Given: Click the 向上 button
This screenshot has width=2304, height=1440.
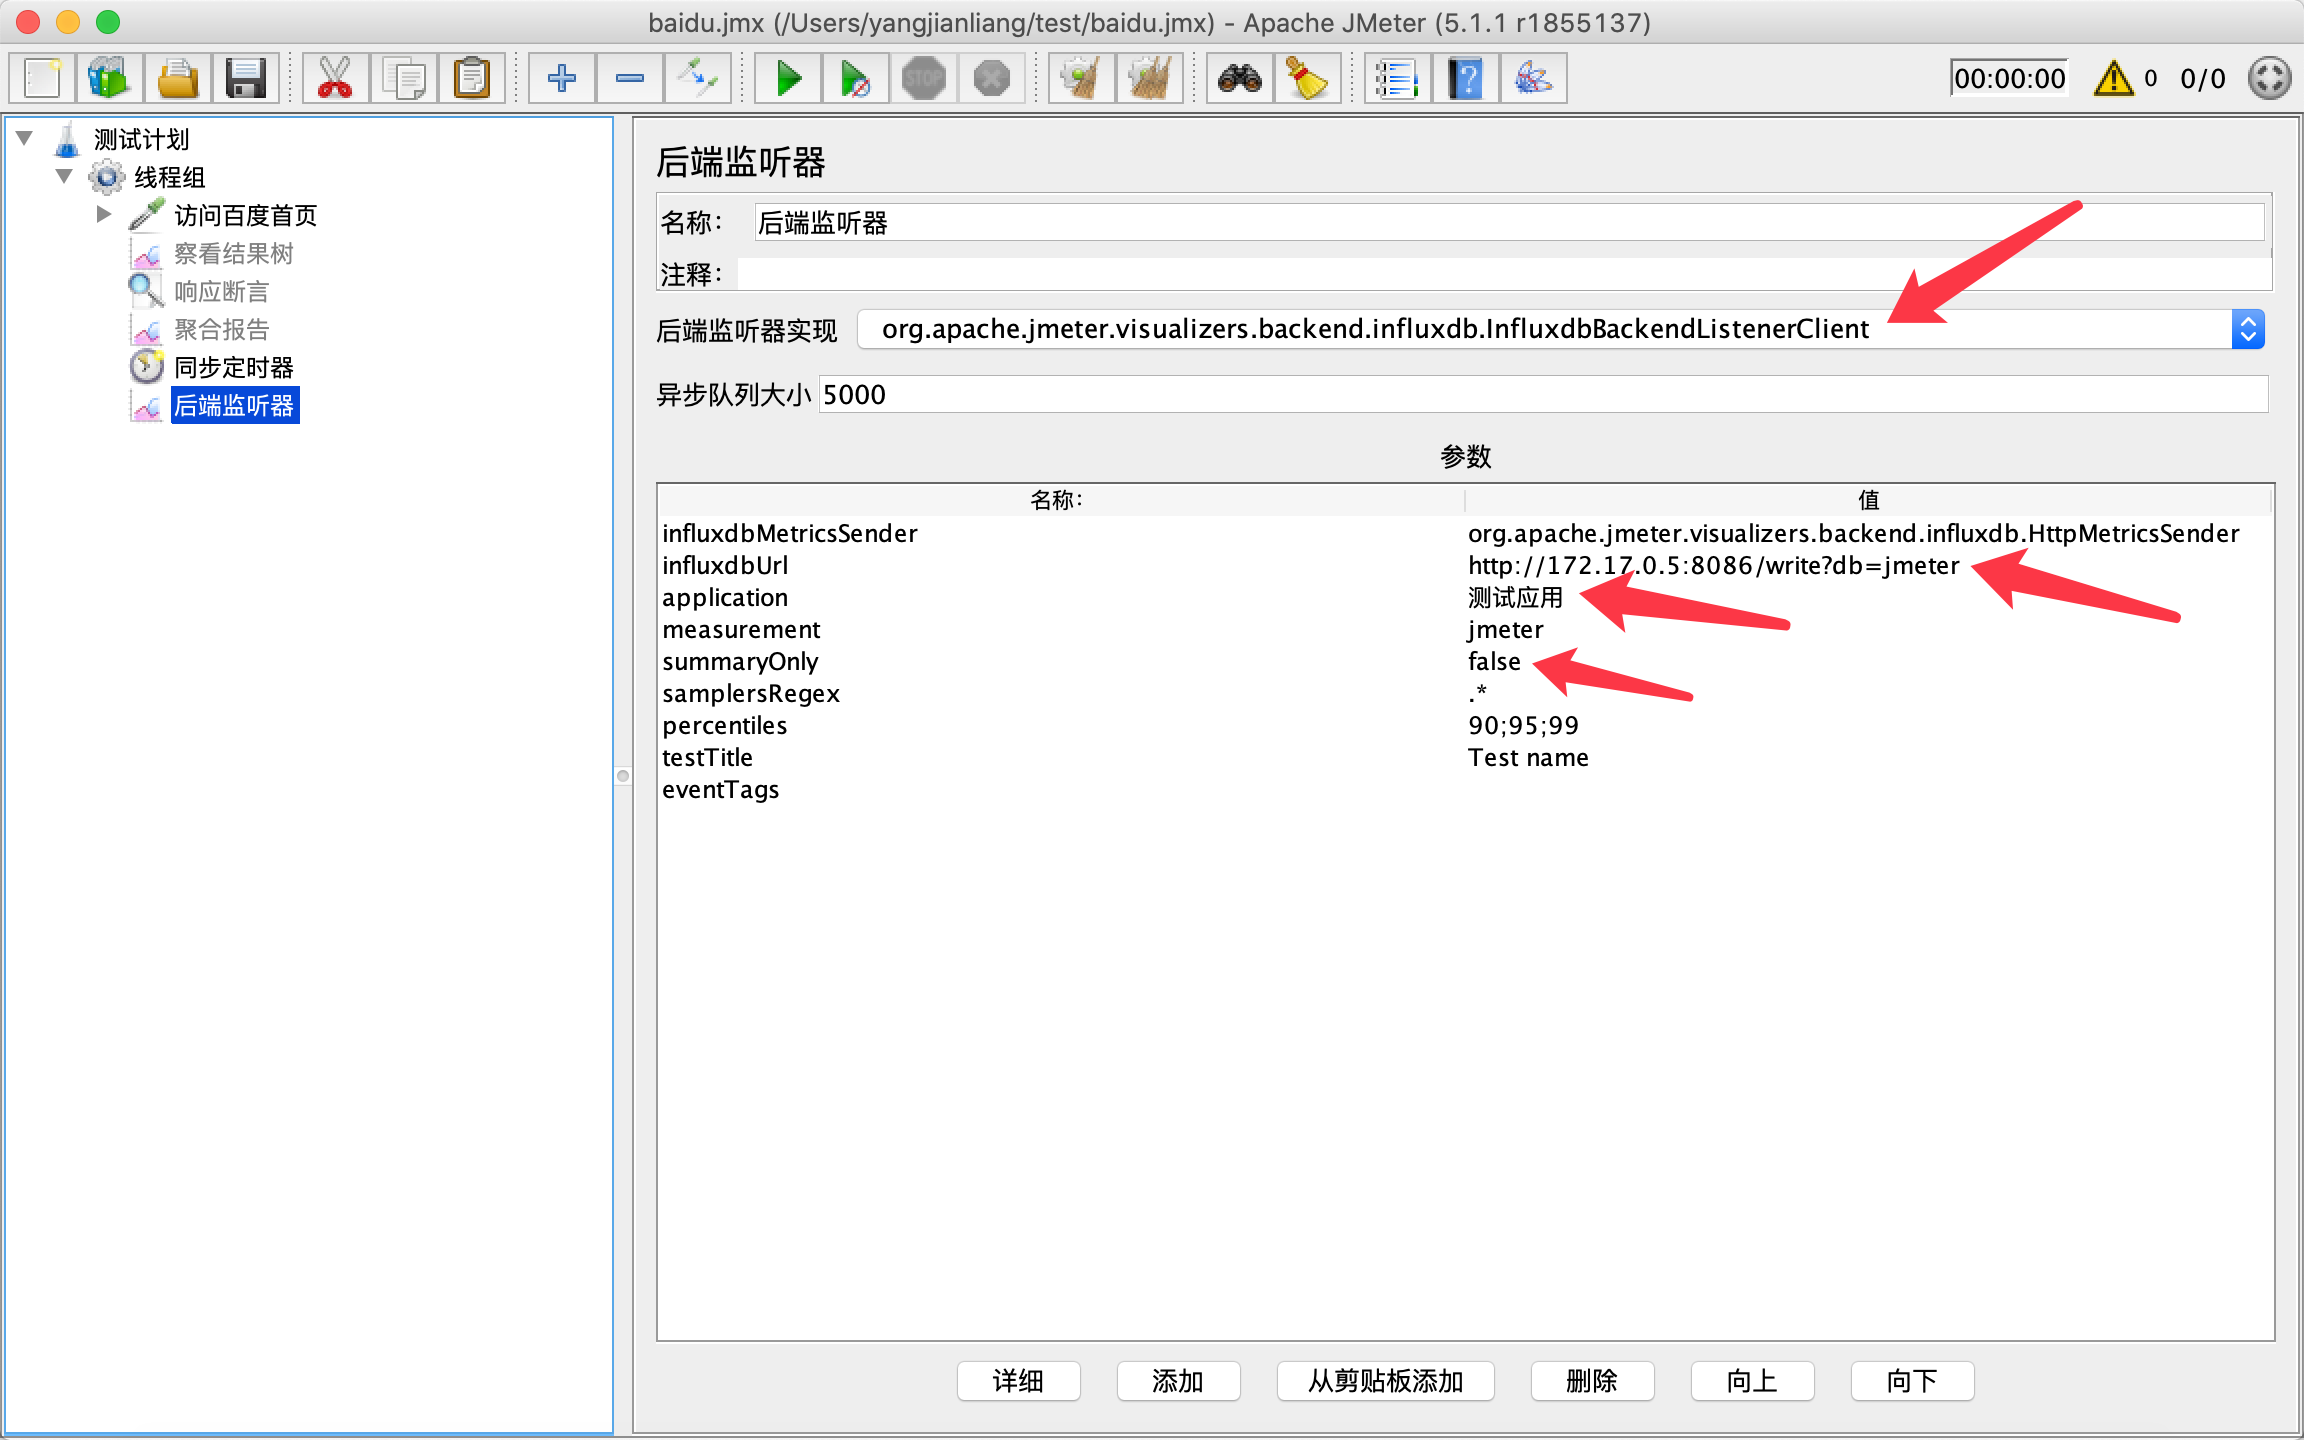Looking at the screenshot, I should pyautogui.click(x=1752, y=1381).
